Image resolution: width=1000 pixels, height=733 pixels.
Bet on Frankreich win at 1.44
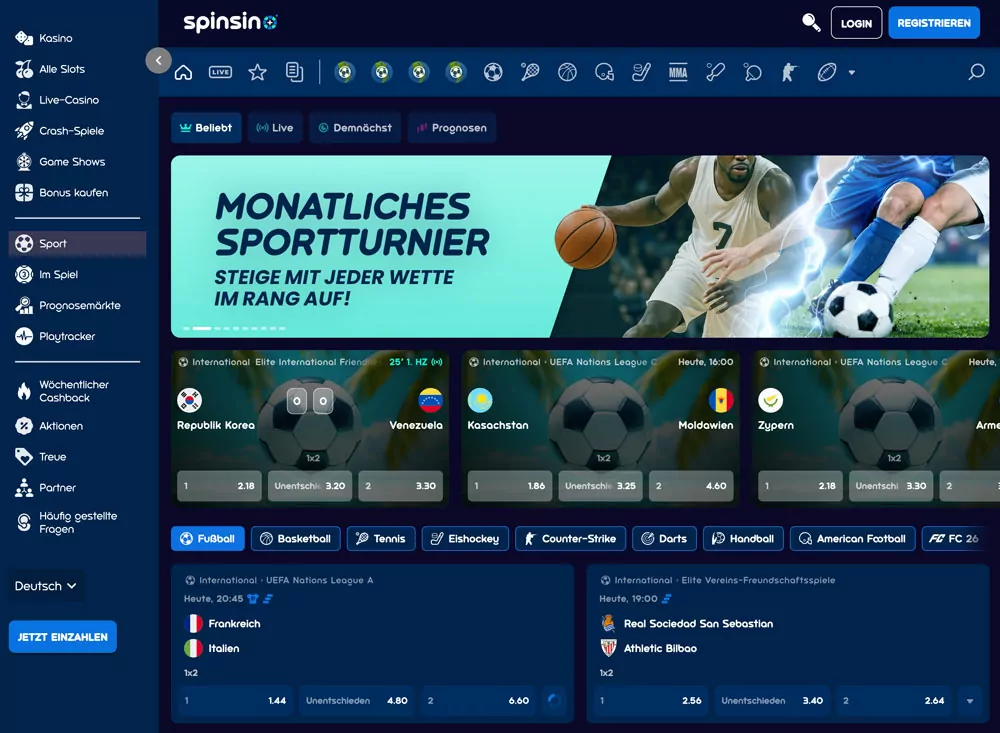coord(235,700)
